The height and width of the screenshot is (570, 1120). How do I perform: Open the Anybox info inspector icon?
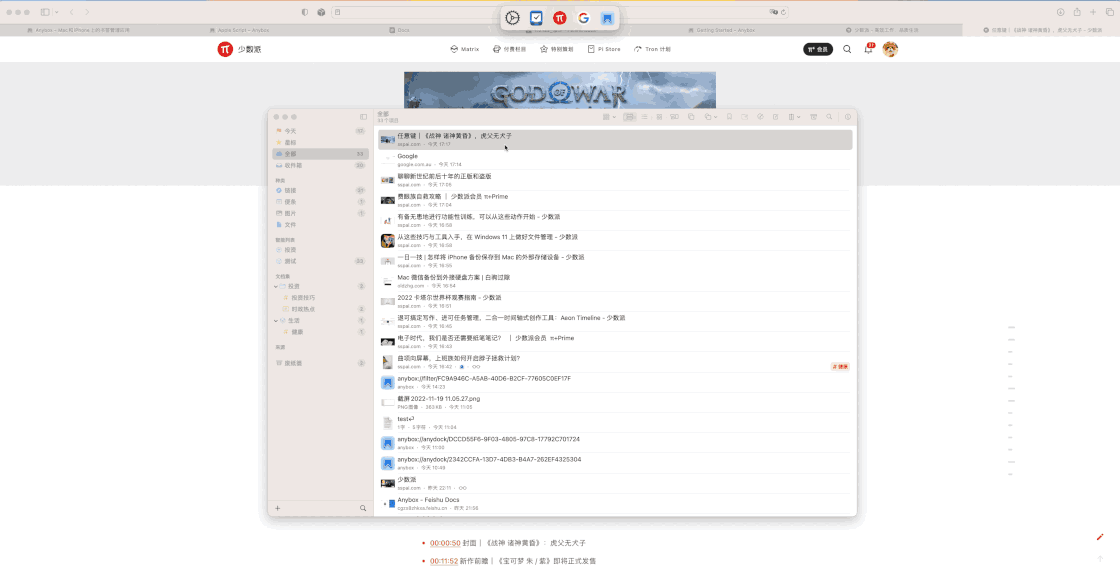click(848, 116)
